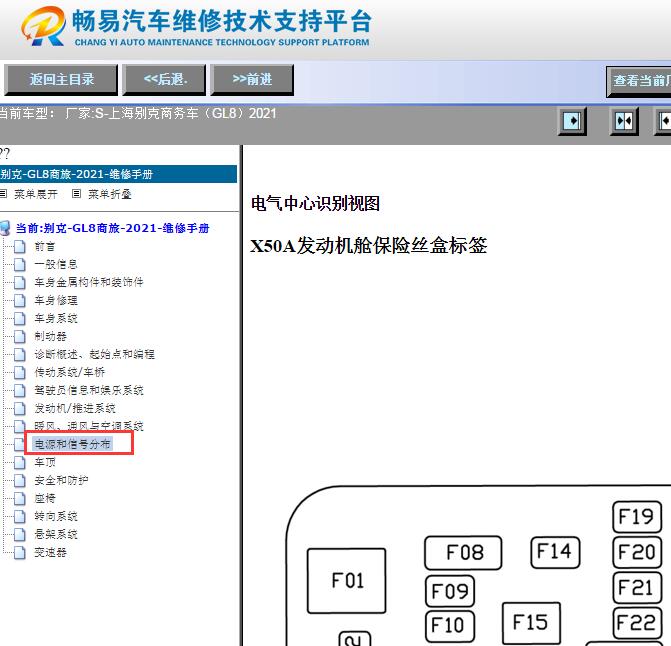The image size is (671, 646).
Task: Open the 安全和防护 chapter
Action: click(x=61, y=480)
